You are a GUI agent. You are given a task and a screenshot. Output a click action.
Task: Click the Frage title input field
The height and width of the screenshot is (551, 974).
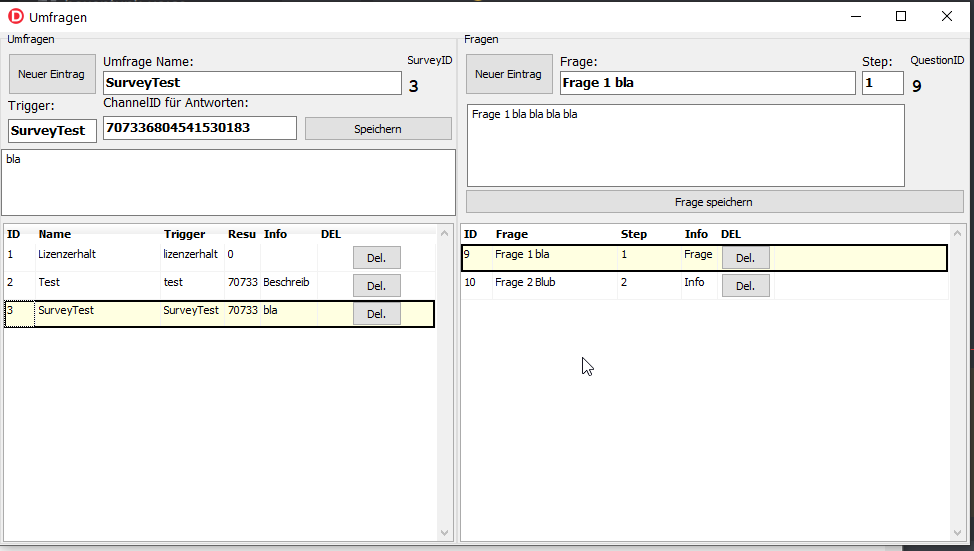(x=707, y=83)
